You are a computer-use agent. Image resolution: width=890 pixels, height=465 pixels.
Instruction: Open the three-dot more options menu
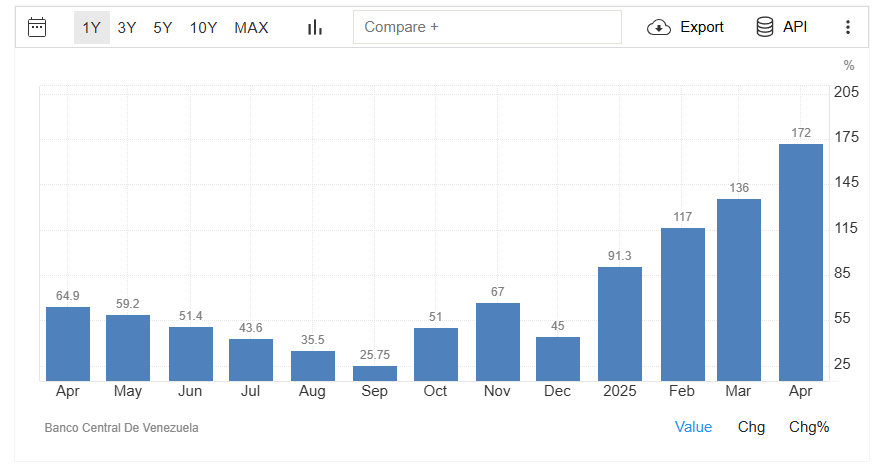(848, 27)
